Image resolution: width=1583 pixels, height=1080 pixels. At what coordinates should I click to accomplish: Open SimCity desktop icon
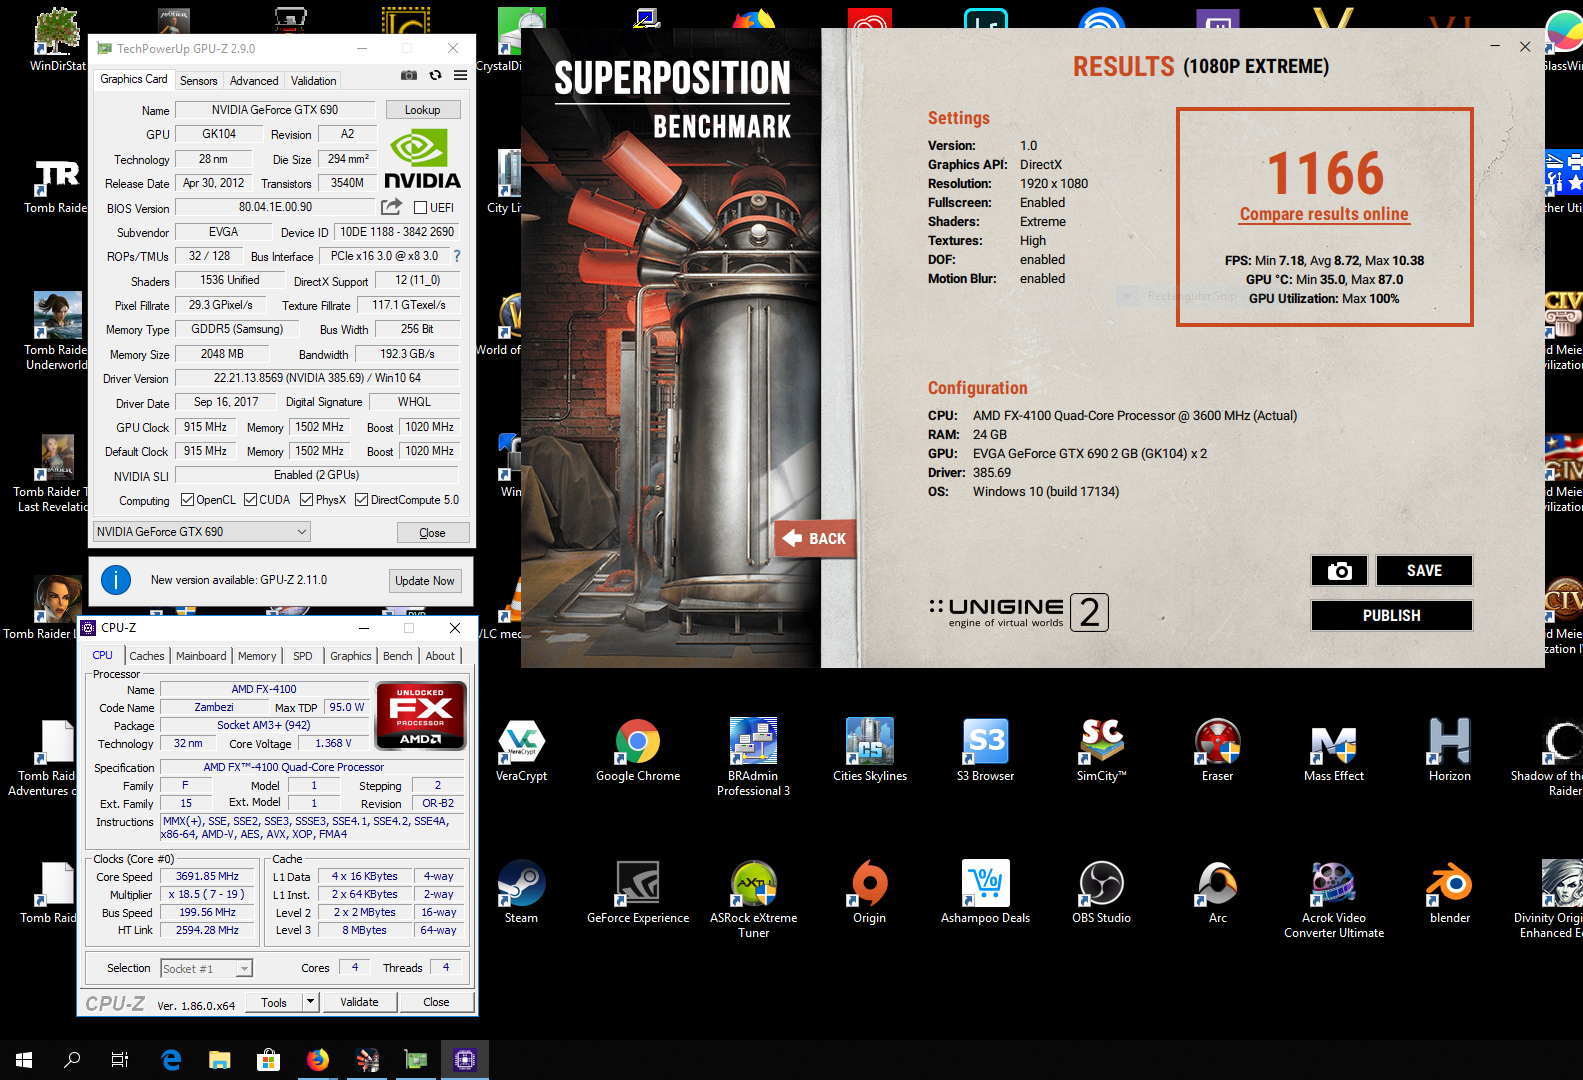coord(1102,751)
